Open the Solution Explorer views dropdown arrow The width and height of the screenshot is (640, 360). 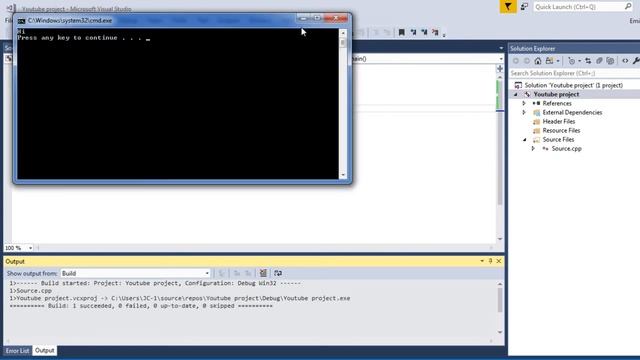pos(558,61)
